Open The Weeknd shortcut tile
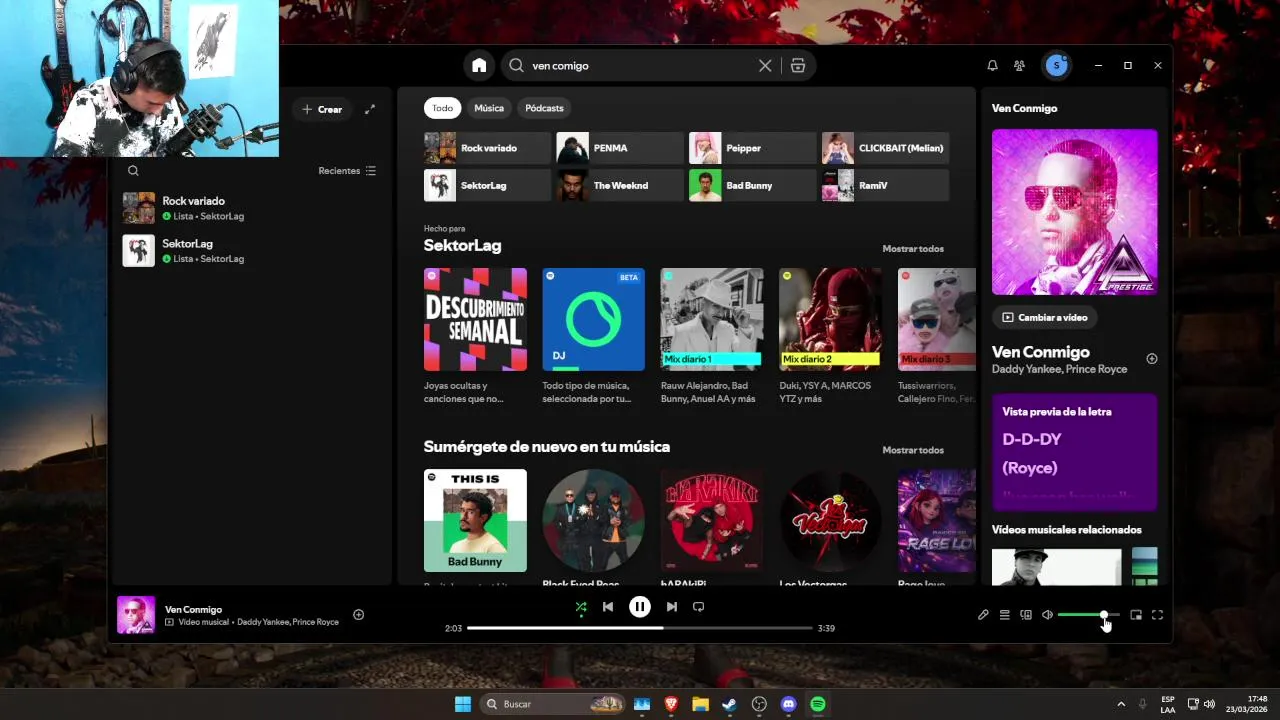This screenshot has width=1280, height=720. [620, 185]
